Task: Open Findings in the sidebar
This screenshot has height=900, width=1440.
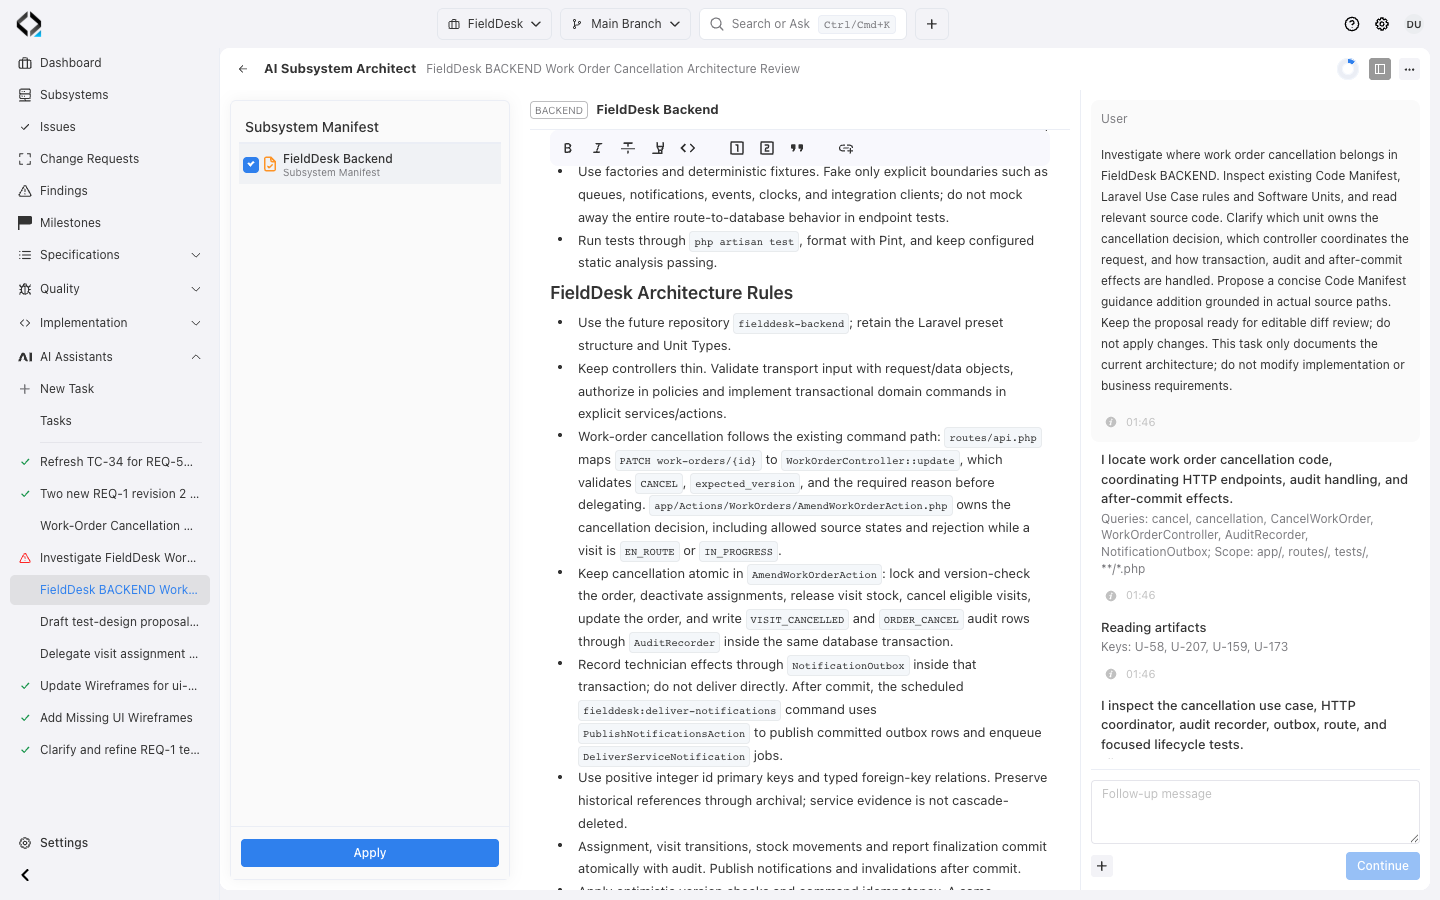Action: pos(110,191)
